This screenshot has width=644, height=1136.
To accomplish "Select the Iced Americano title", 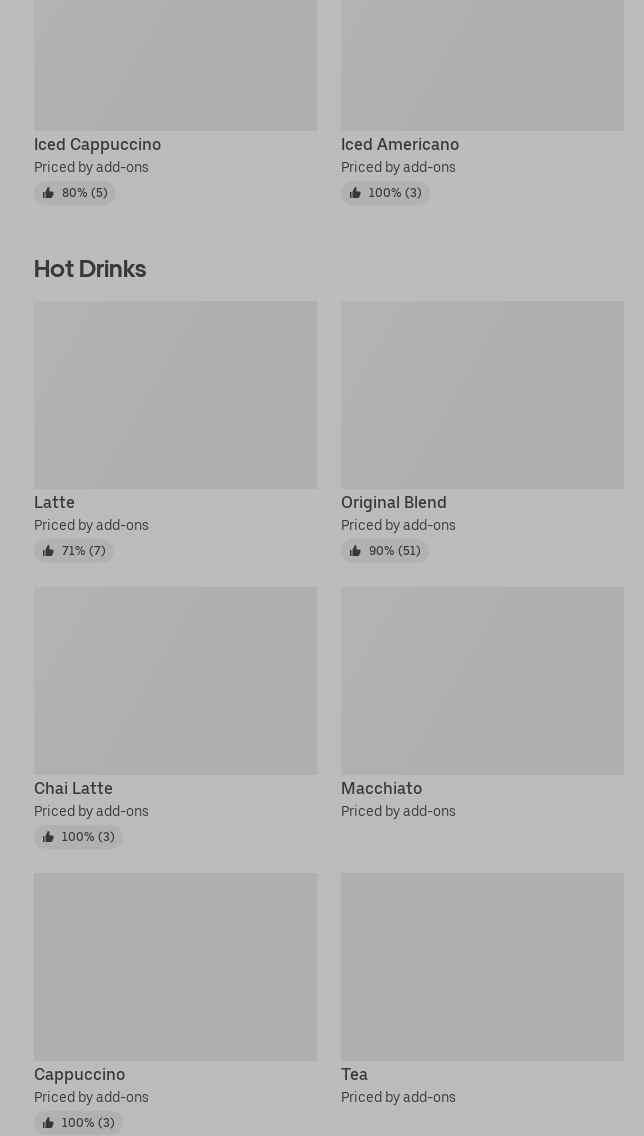I will pos(400,145).
